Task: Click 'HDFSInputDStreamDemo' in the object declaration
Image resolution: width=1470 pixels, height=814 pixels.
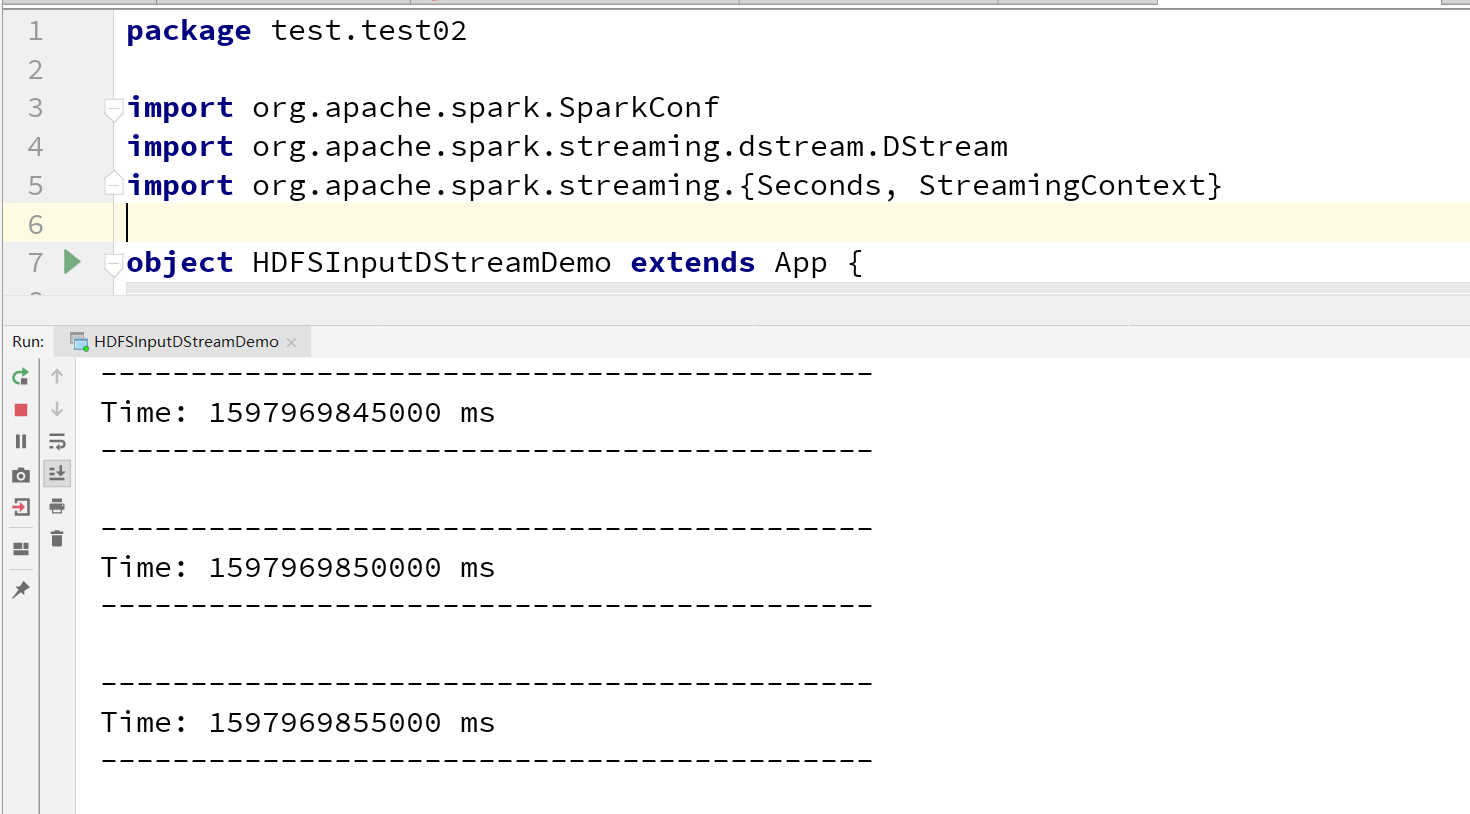Action: 431,262
